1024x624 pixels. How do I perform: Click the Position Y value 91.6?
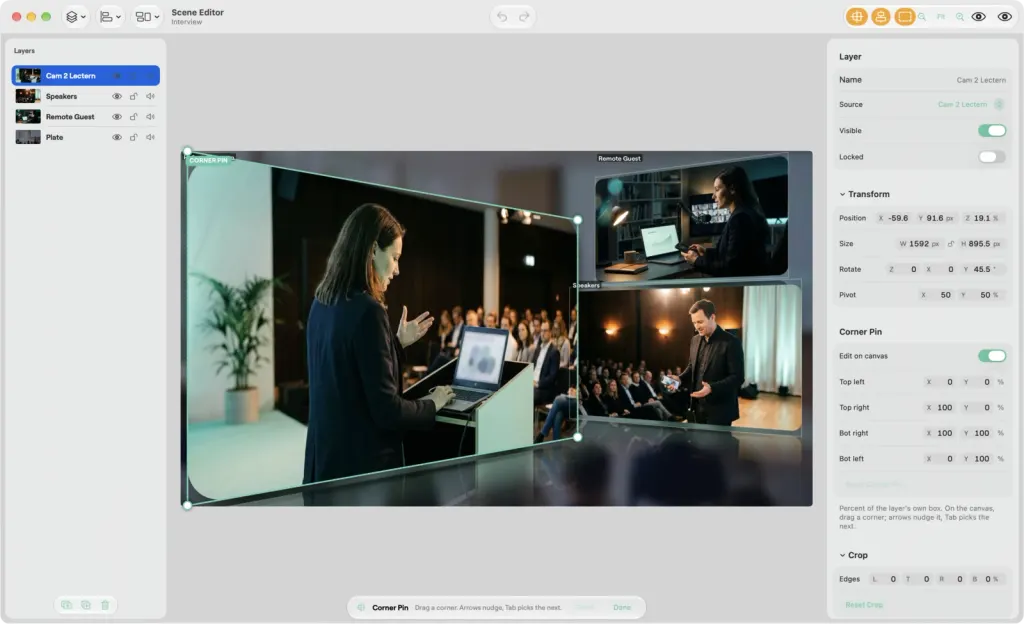pos(935,218)
